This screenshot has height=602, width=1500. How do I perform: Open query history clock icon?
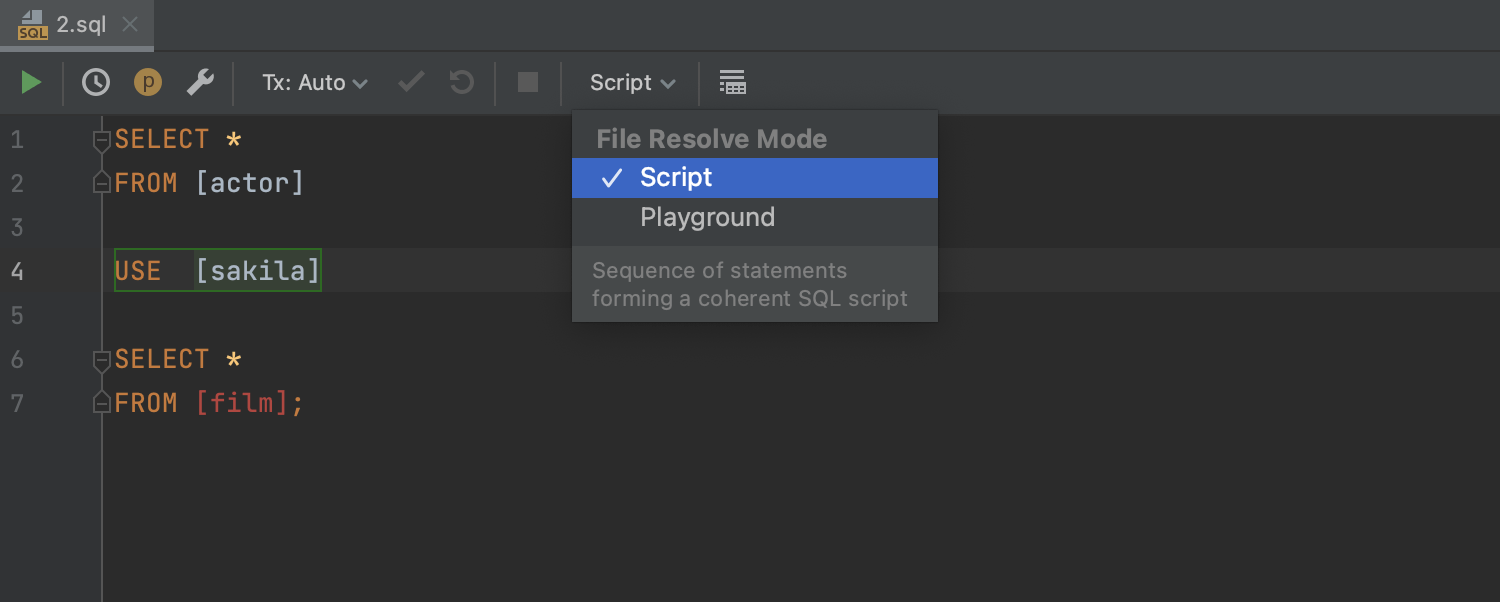[x=96, y=82]
